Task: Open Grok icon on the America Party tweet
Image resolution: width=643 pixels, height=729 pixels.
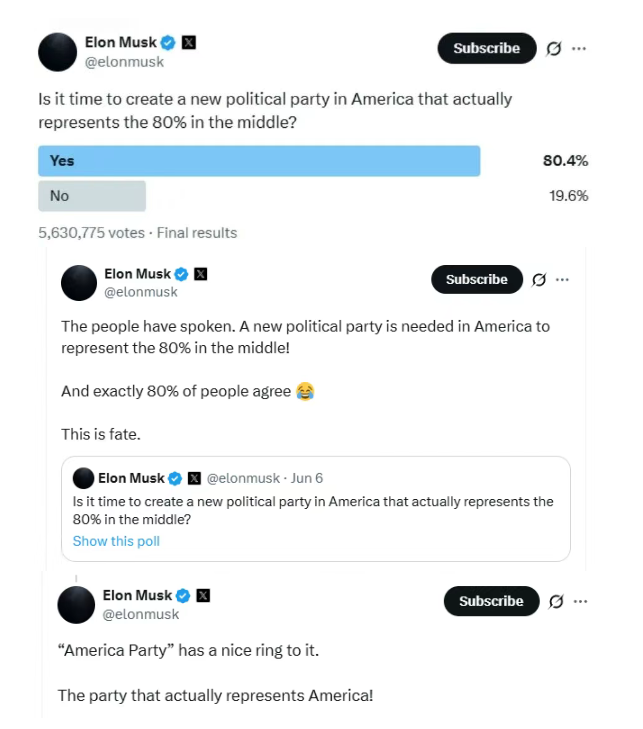Action: 557,601
